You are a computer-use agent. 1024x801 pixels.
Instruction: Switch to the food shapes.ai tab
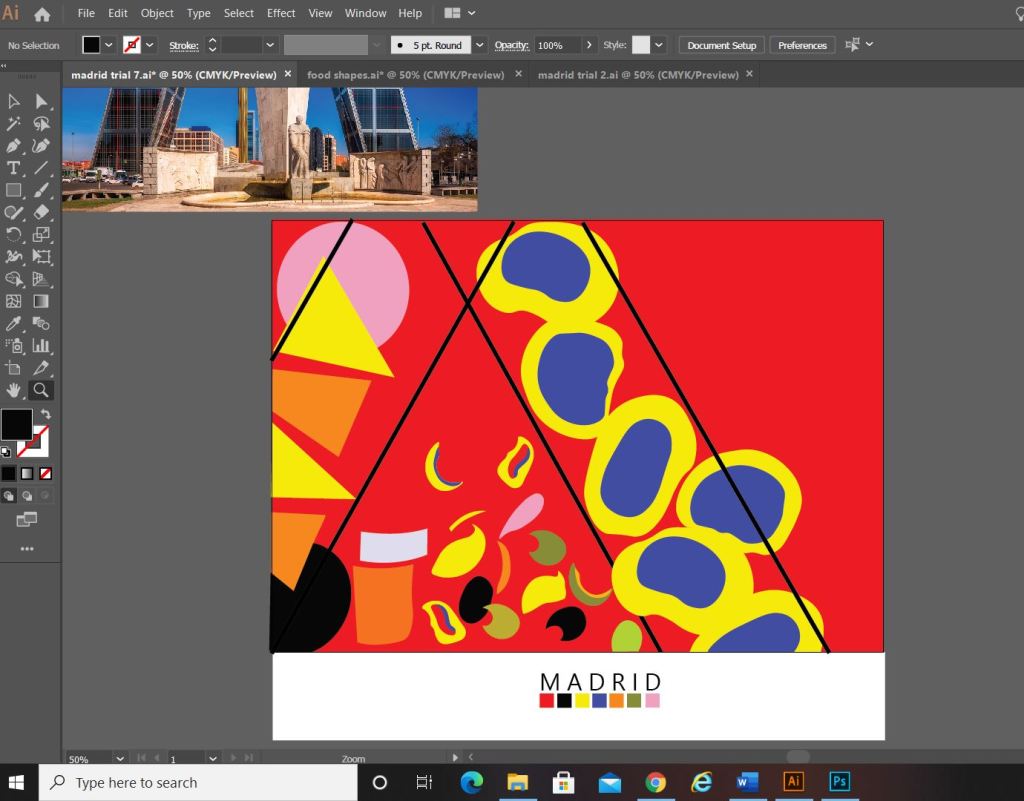pyautogui.click(x=405, y=75)
